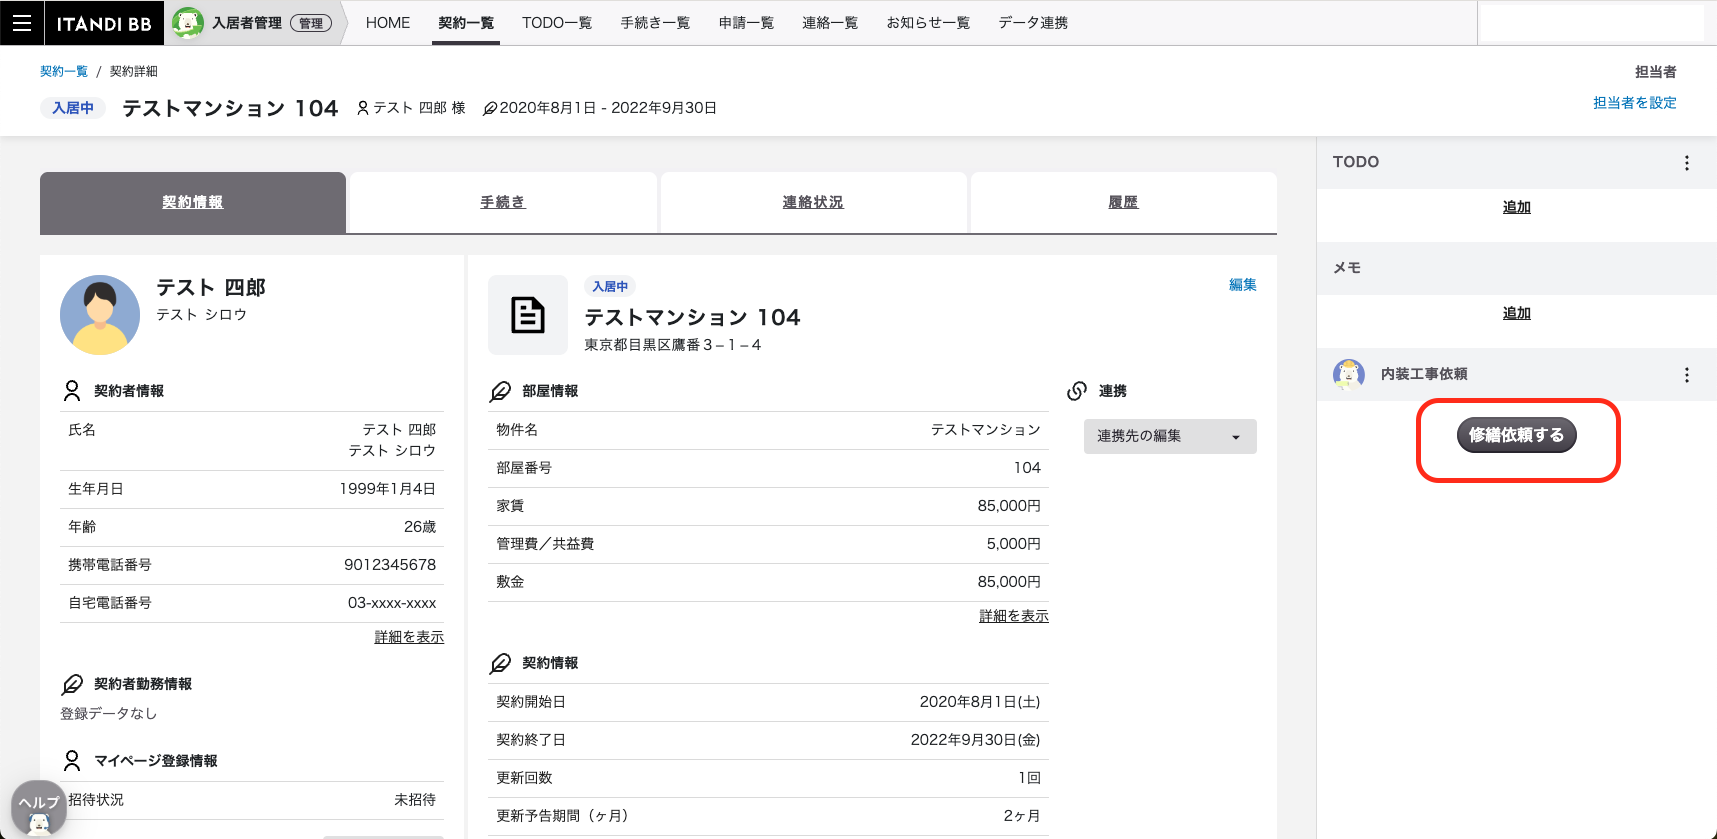This screenshot has width=1717, height=839.
Task: Open the TODO section three-dot menu
Action: point(1686,163)
